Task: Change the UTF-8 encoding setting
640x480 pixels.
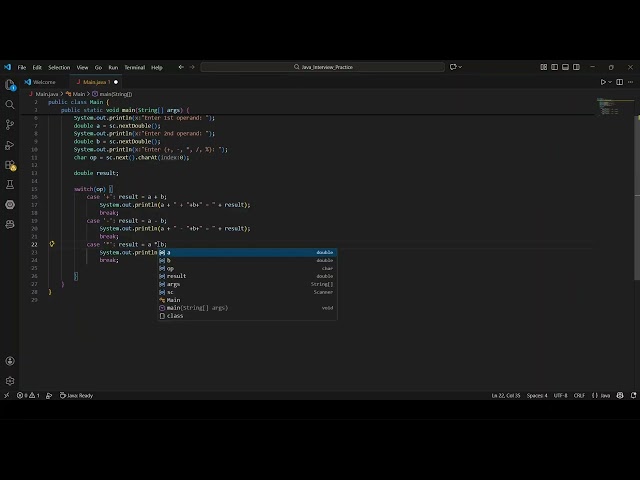Action: (x=560, y=395)
